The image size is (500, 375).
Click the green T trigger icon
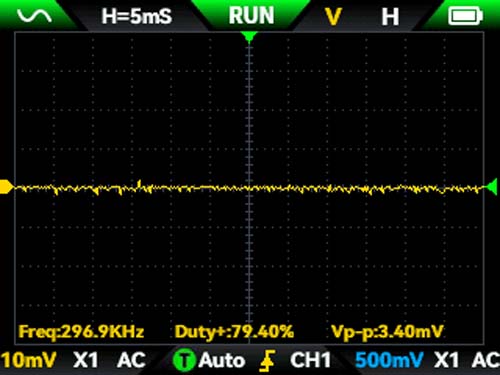point(184,360)
